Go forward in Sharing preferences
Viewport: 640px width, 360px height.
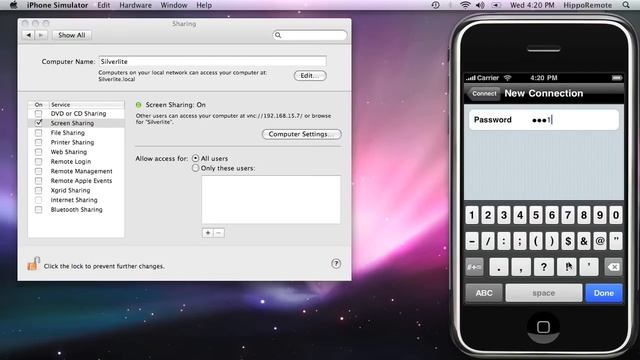41,35
